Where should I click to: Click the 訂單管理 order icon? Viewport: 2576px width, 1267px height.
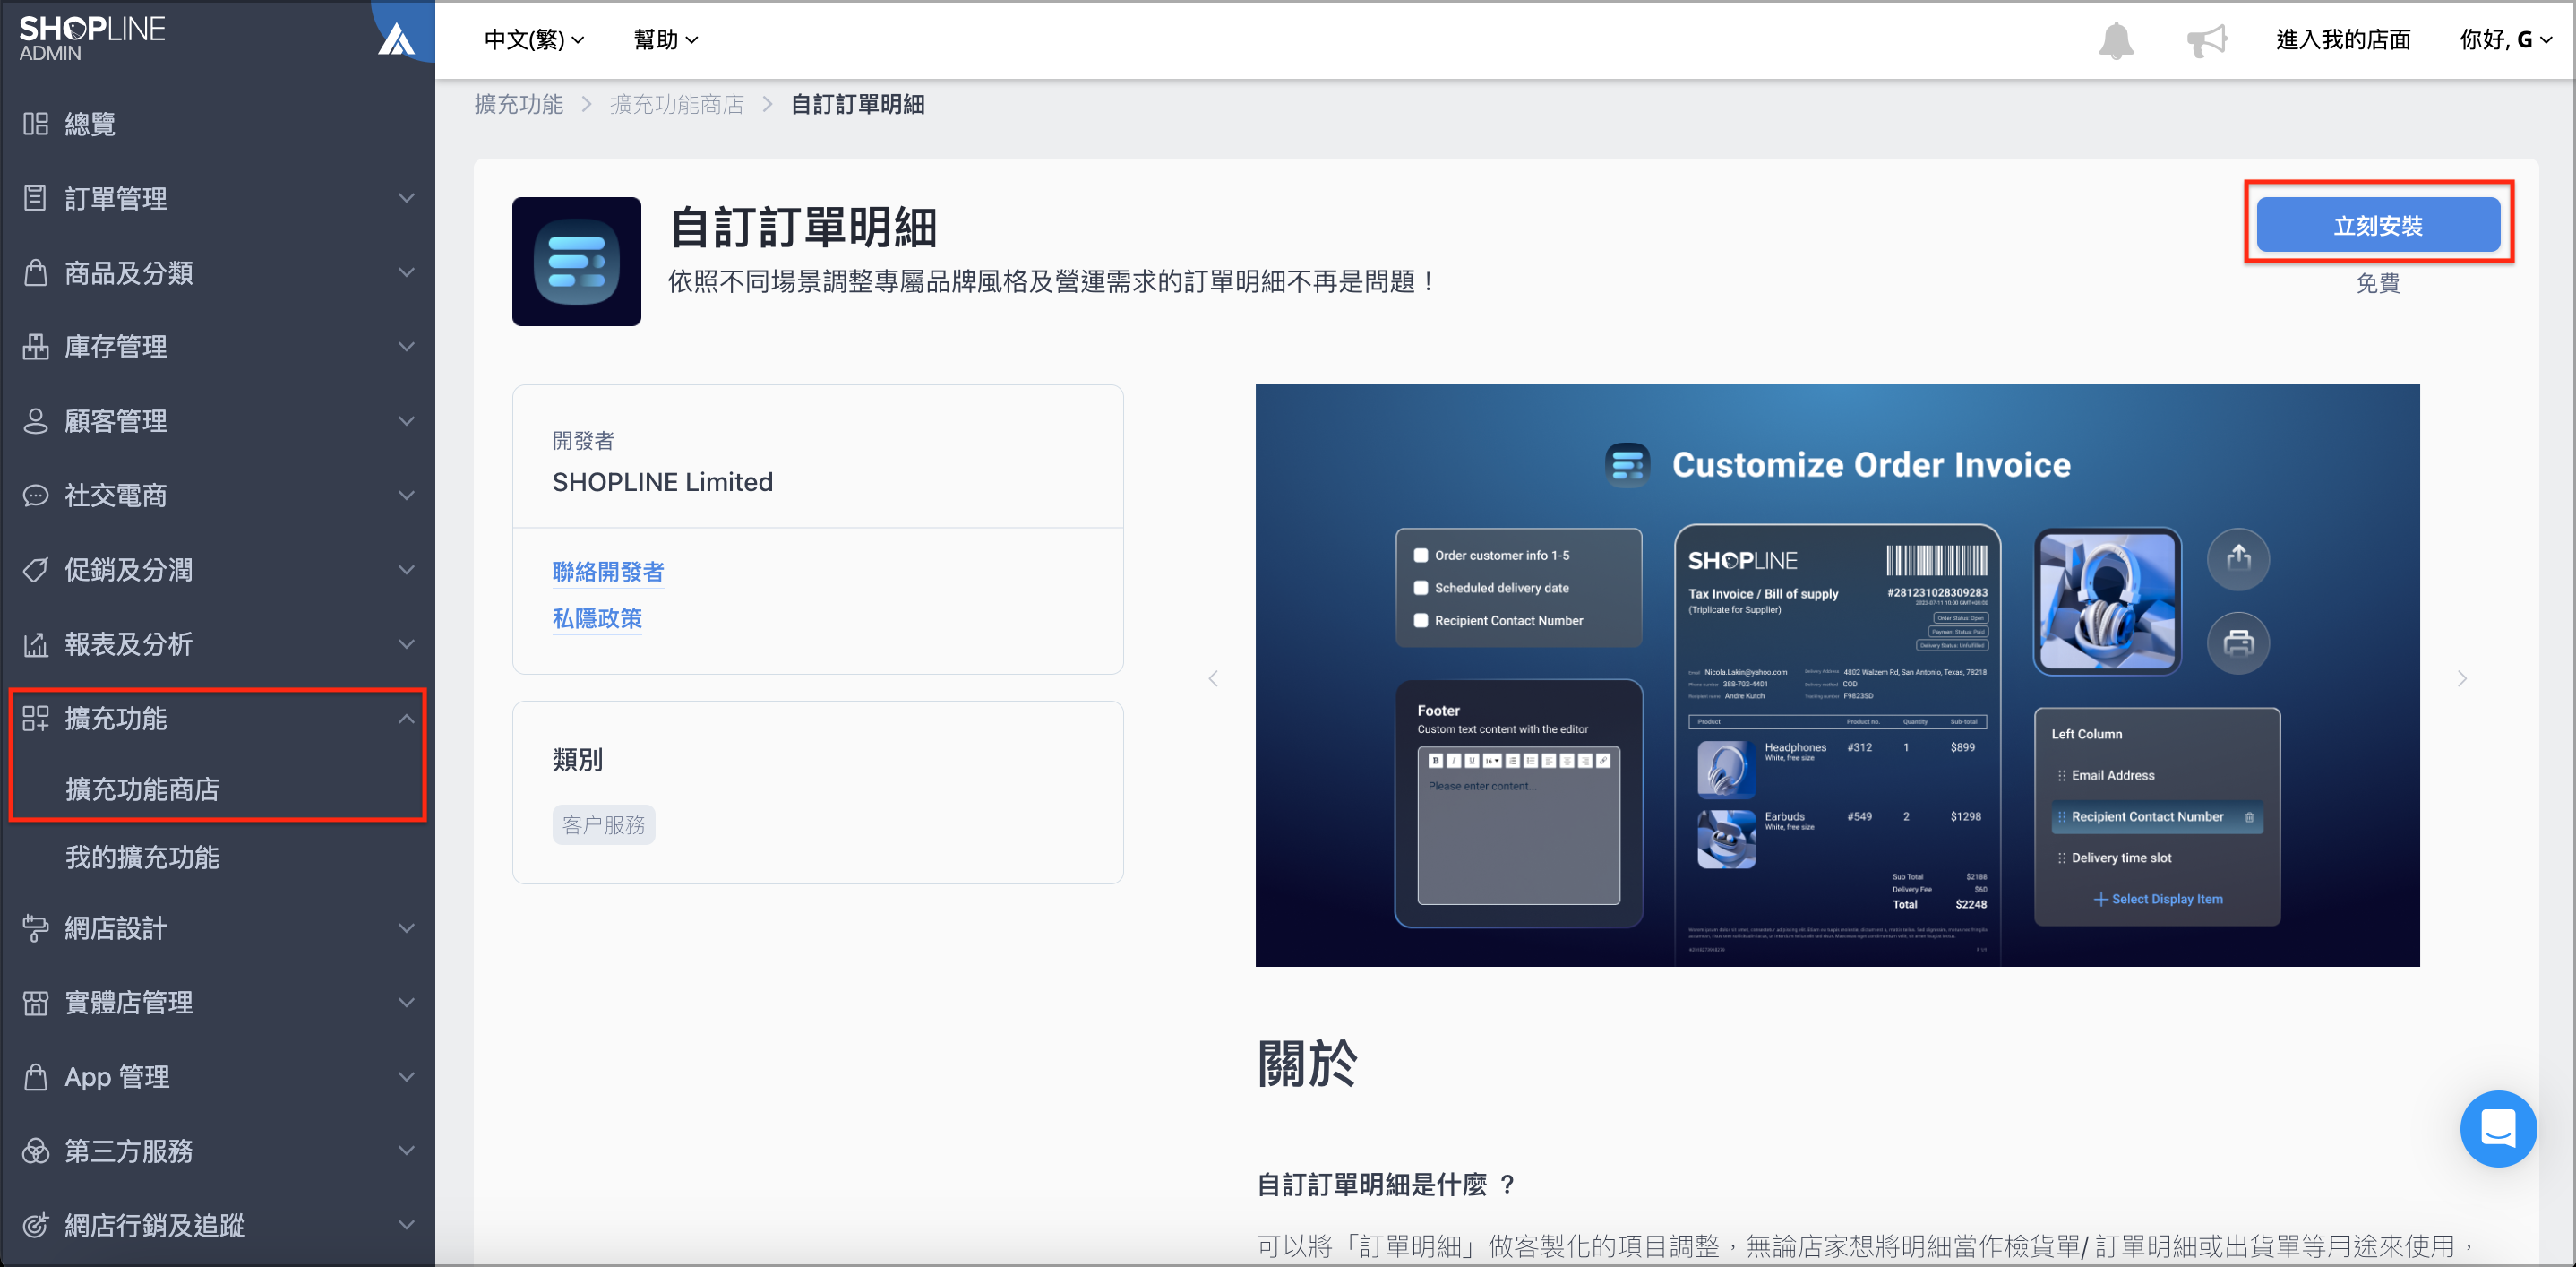tap(36, 198)
